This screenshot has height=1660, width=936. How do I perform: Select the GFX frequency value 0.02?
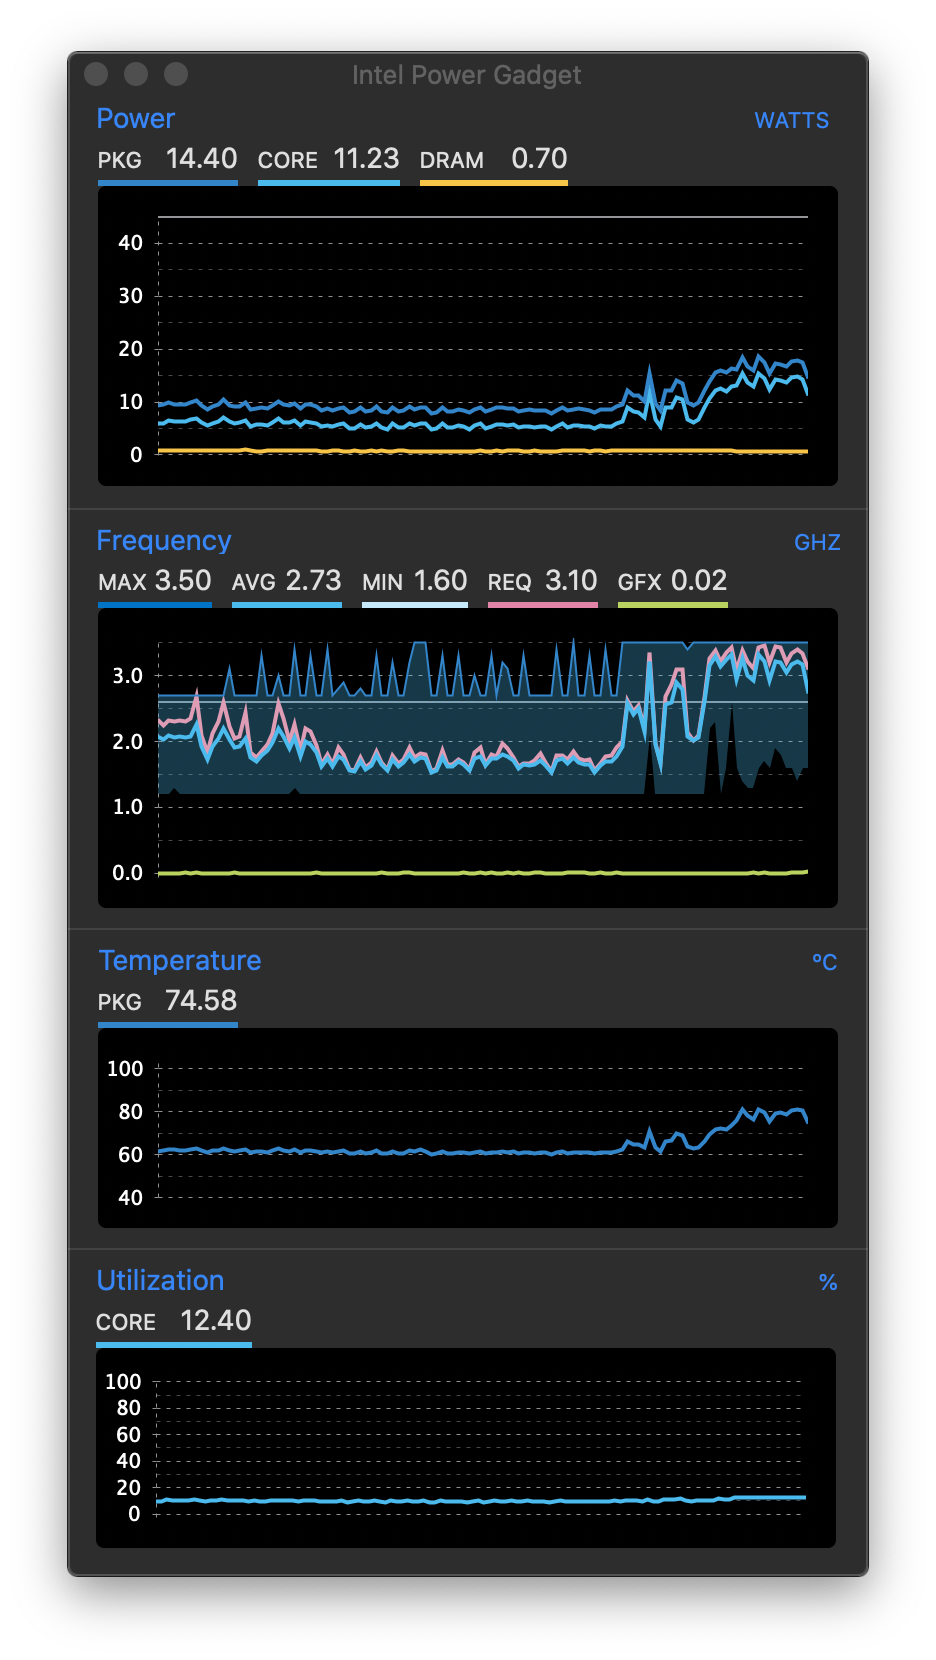(x=699, y=580)
